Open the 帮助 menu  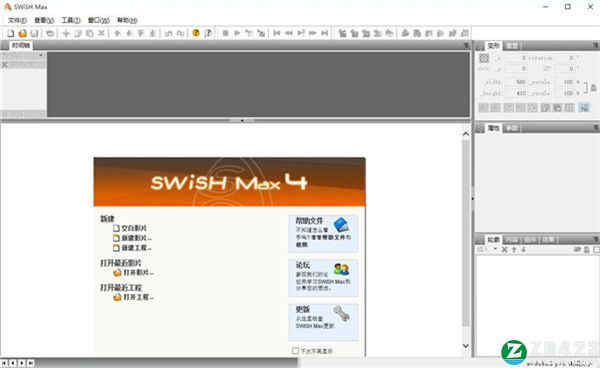pos(127,20)
